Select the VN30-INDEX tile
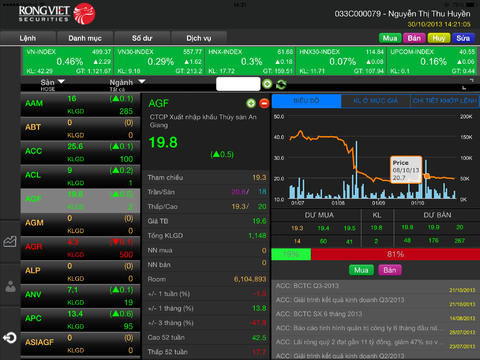The width and height of the screenshot is (480, 360). click(x=159, y=61)
